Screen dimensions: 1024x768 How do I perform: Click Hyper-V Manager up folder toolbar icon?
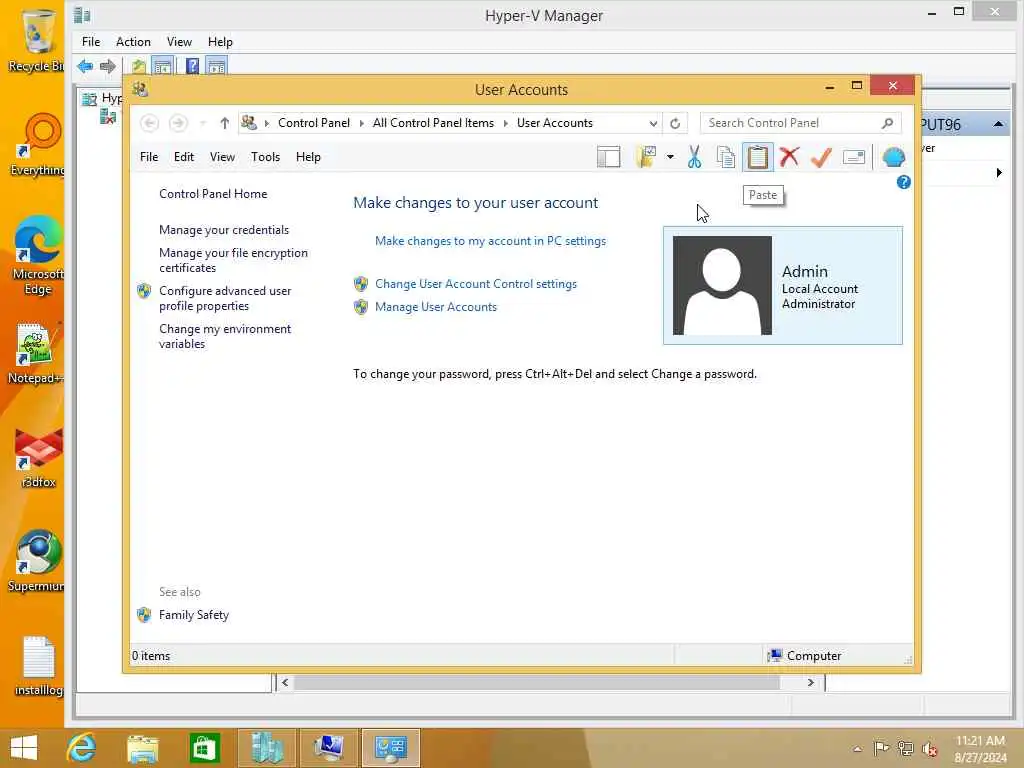pyautogui.click(x=138, y=66)
